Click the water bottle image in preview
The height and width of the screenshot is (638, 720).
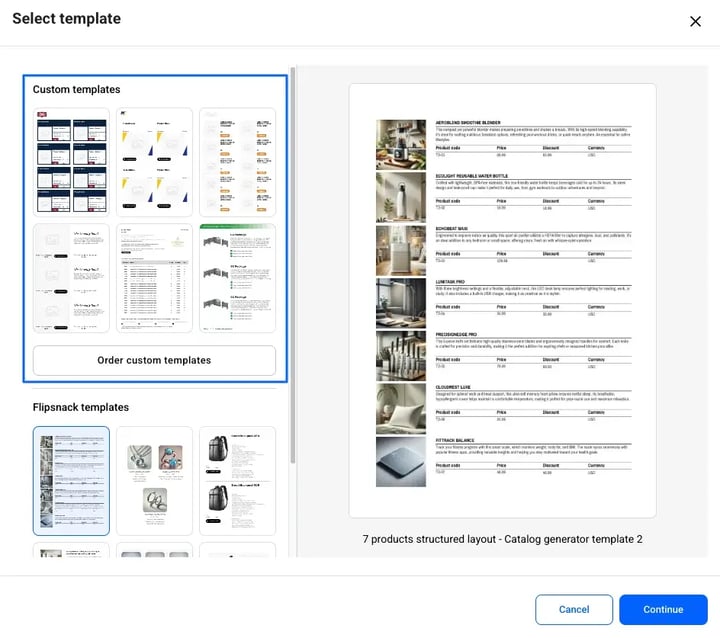pyautogui.click(x=401, y=198)
